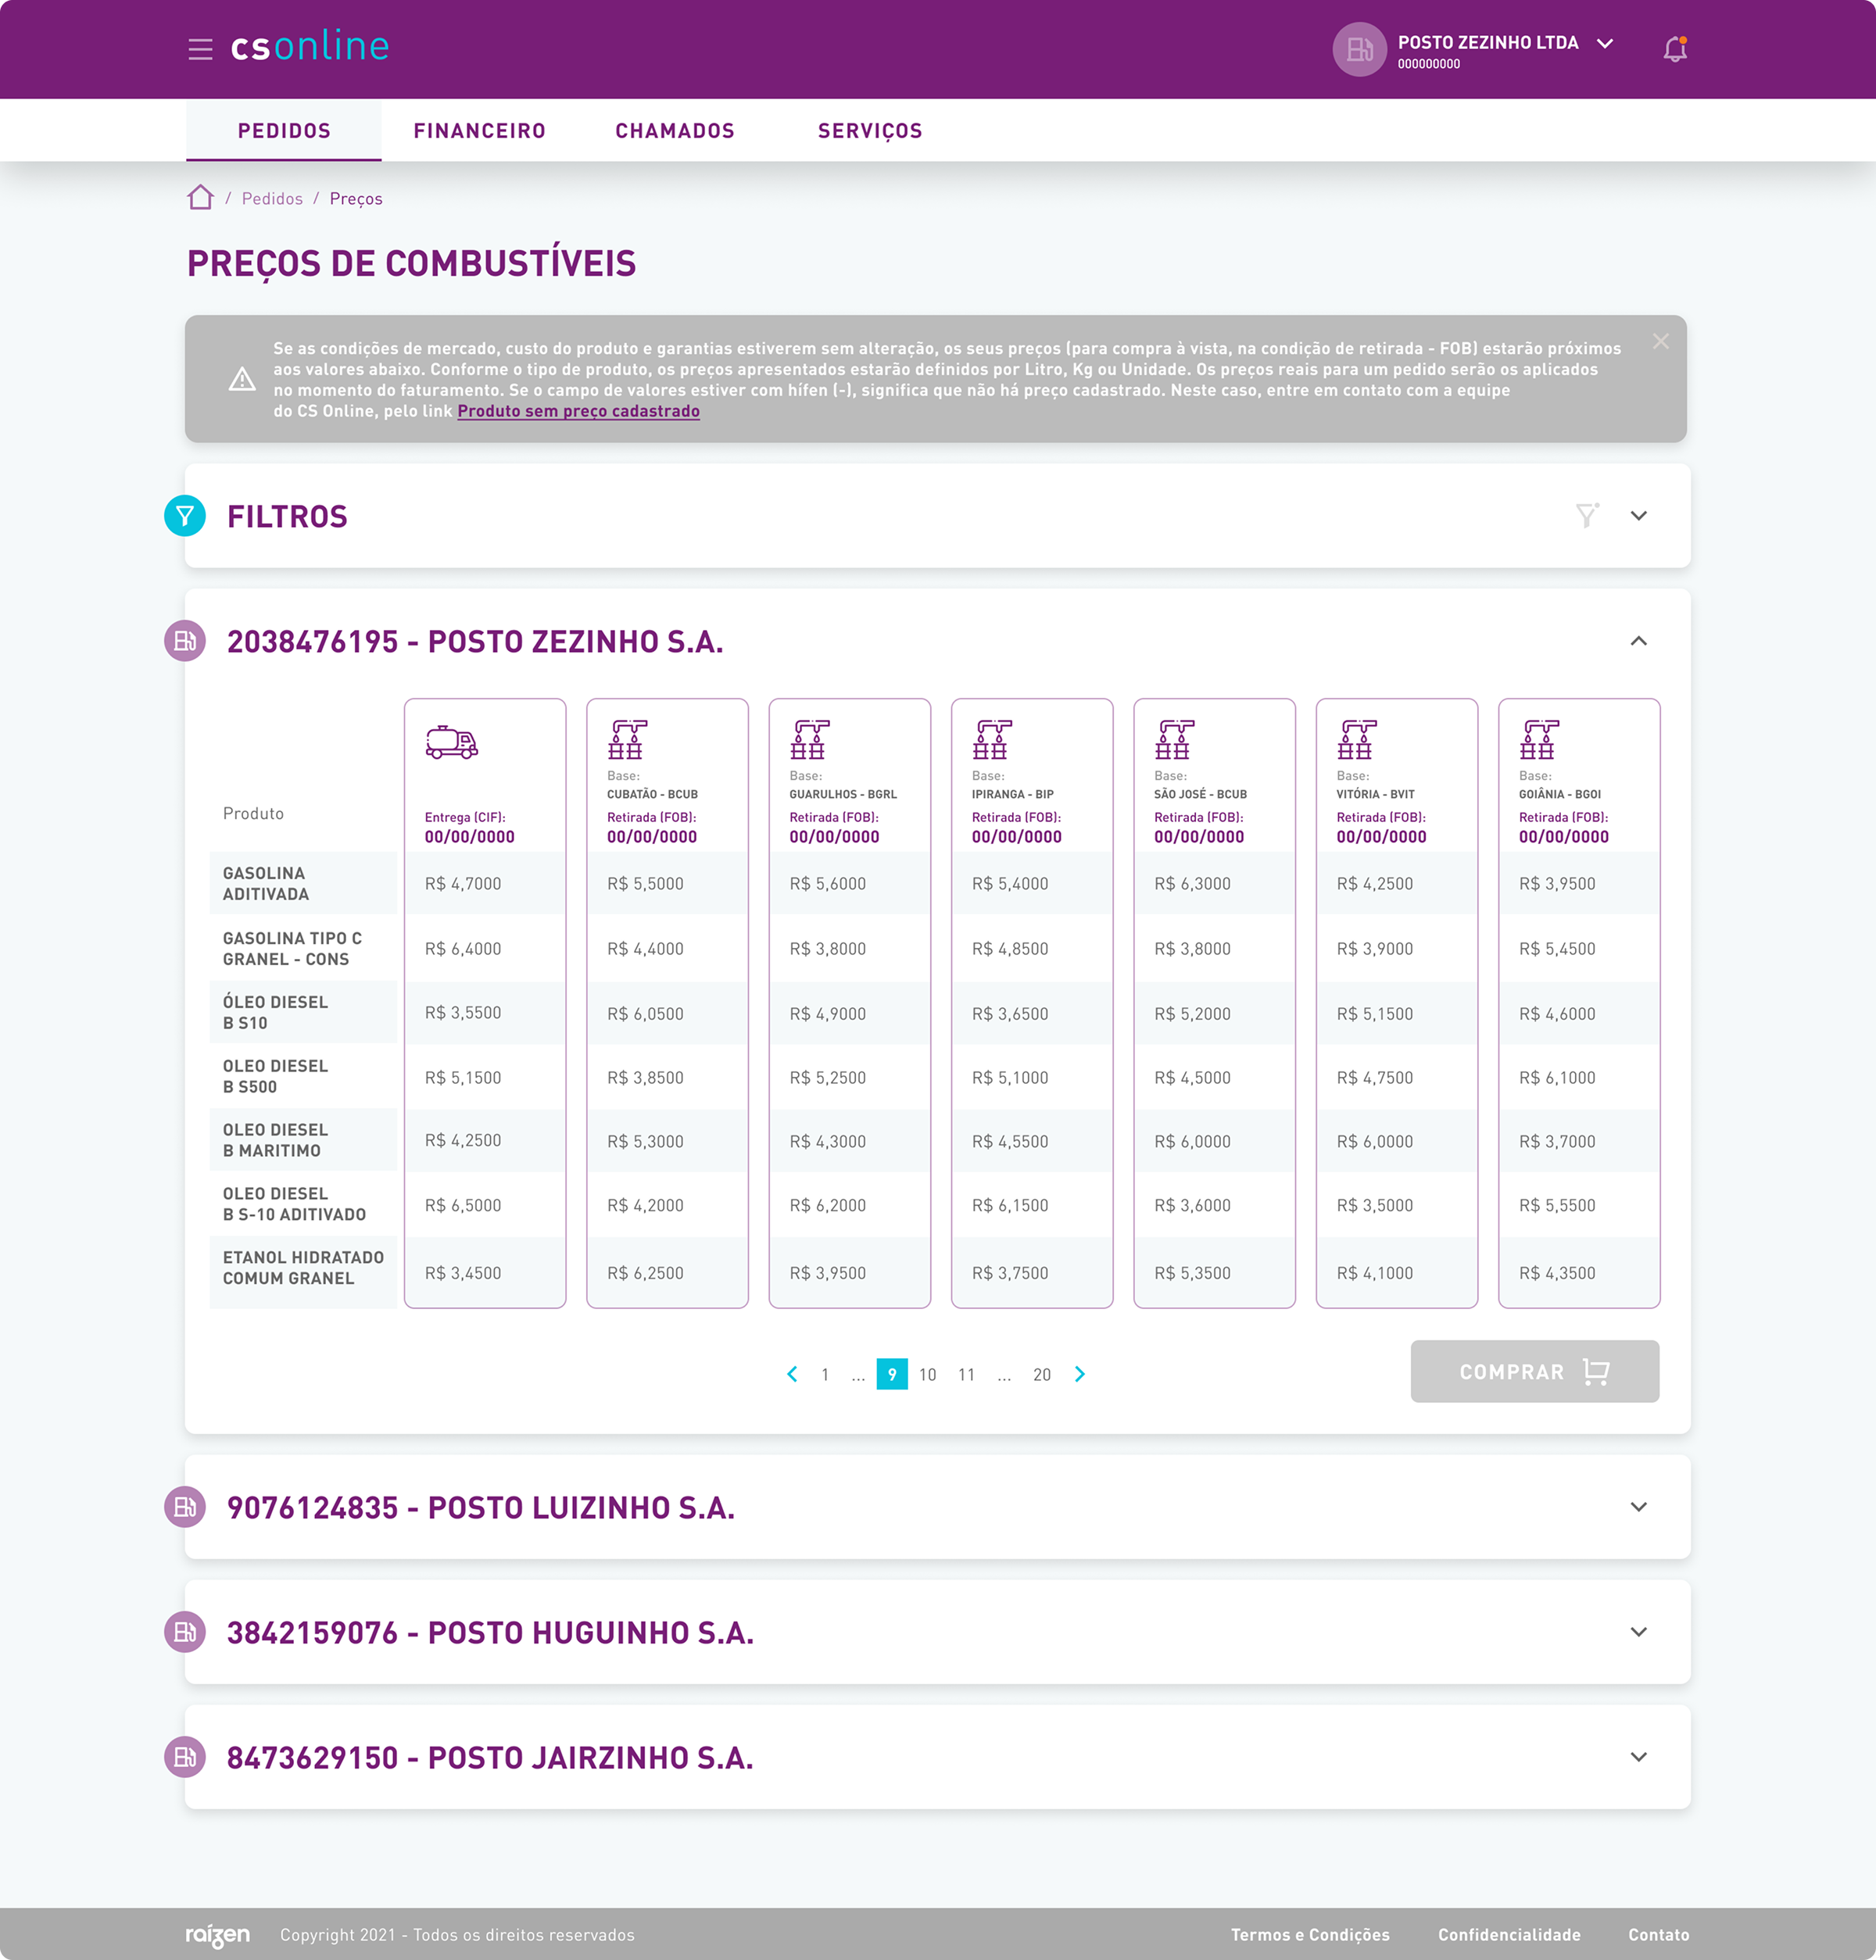
Task: Click the notification bell icon
Action: point(1674,49)
